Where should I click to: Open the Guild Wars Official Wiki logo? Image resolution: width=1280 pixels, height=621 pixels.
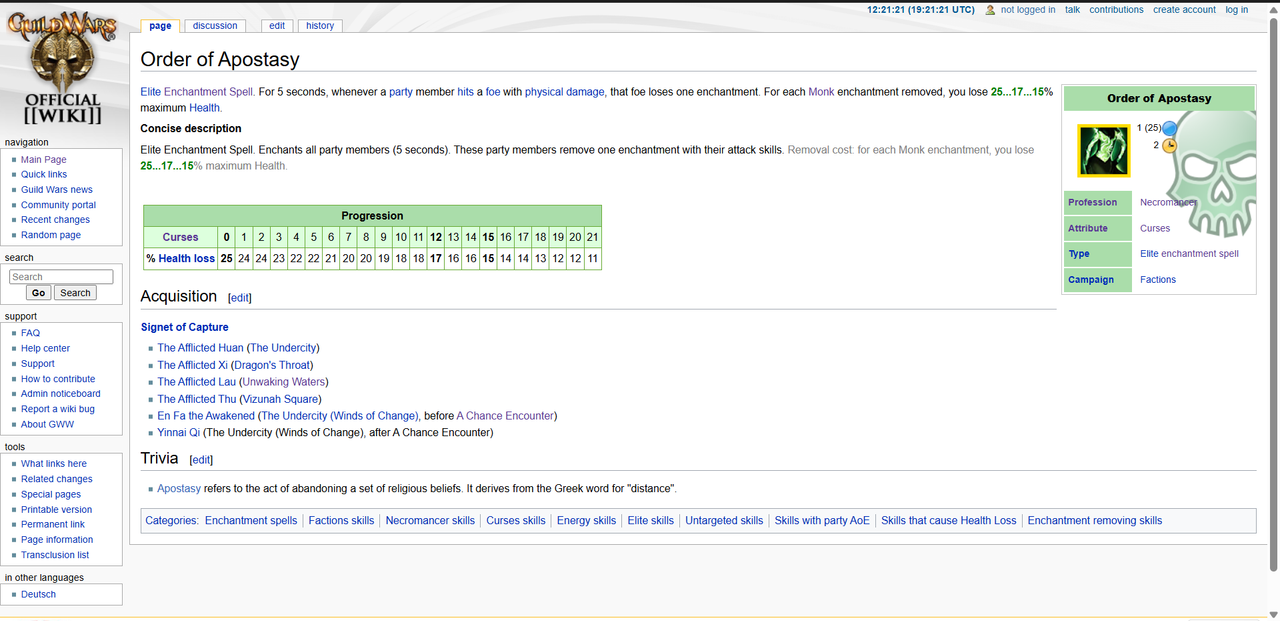62,69
